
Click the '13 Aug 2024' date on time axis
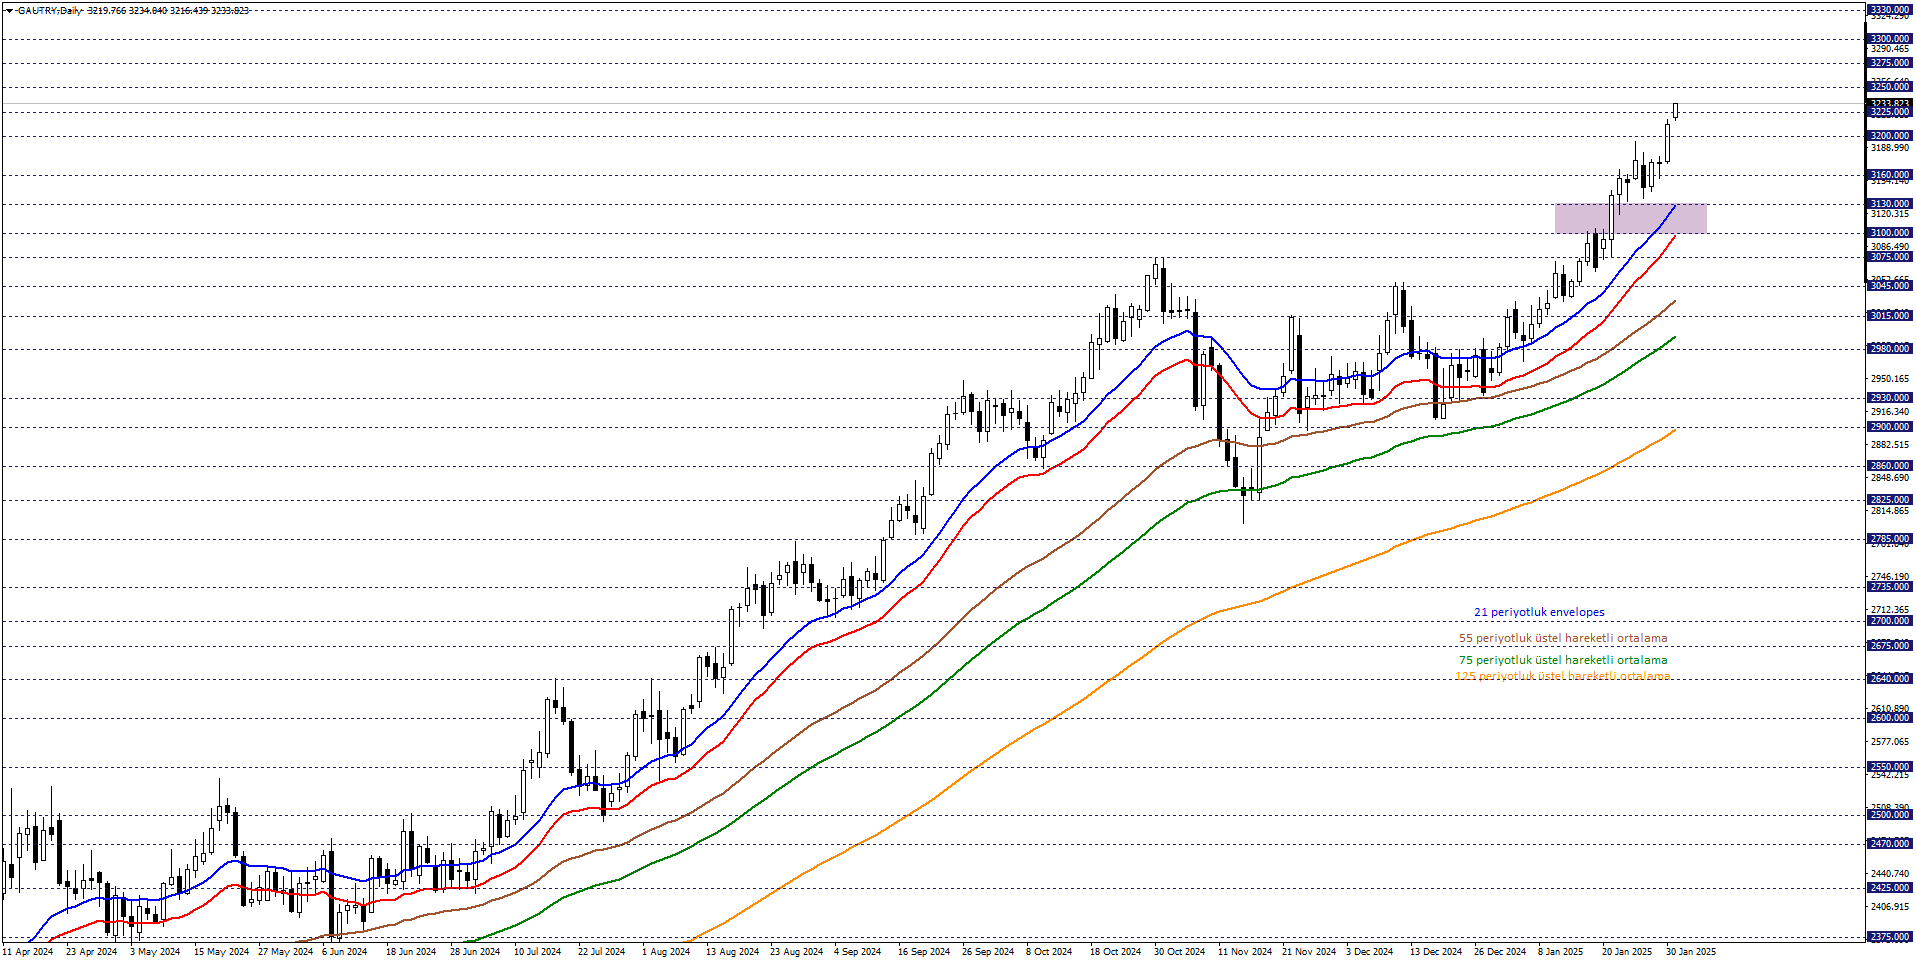point(733,952)
